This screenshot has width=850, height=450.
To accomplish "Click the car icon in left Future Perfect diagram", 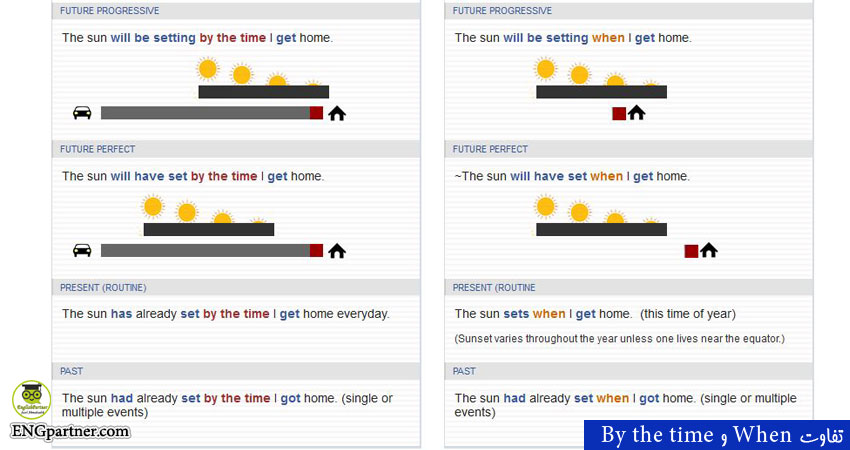I will [82, 250].
